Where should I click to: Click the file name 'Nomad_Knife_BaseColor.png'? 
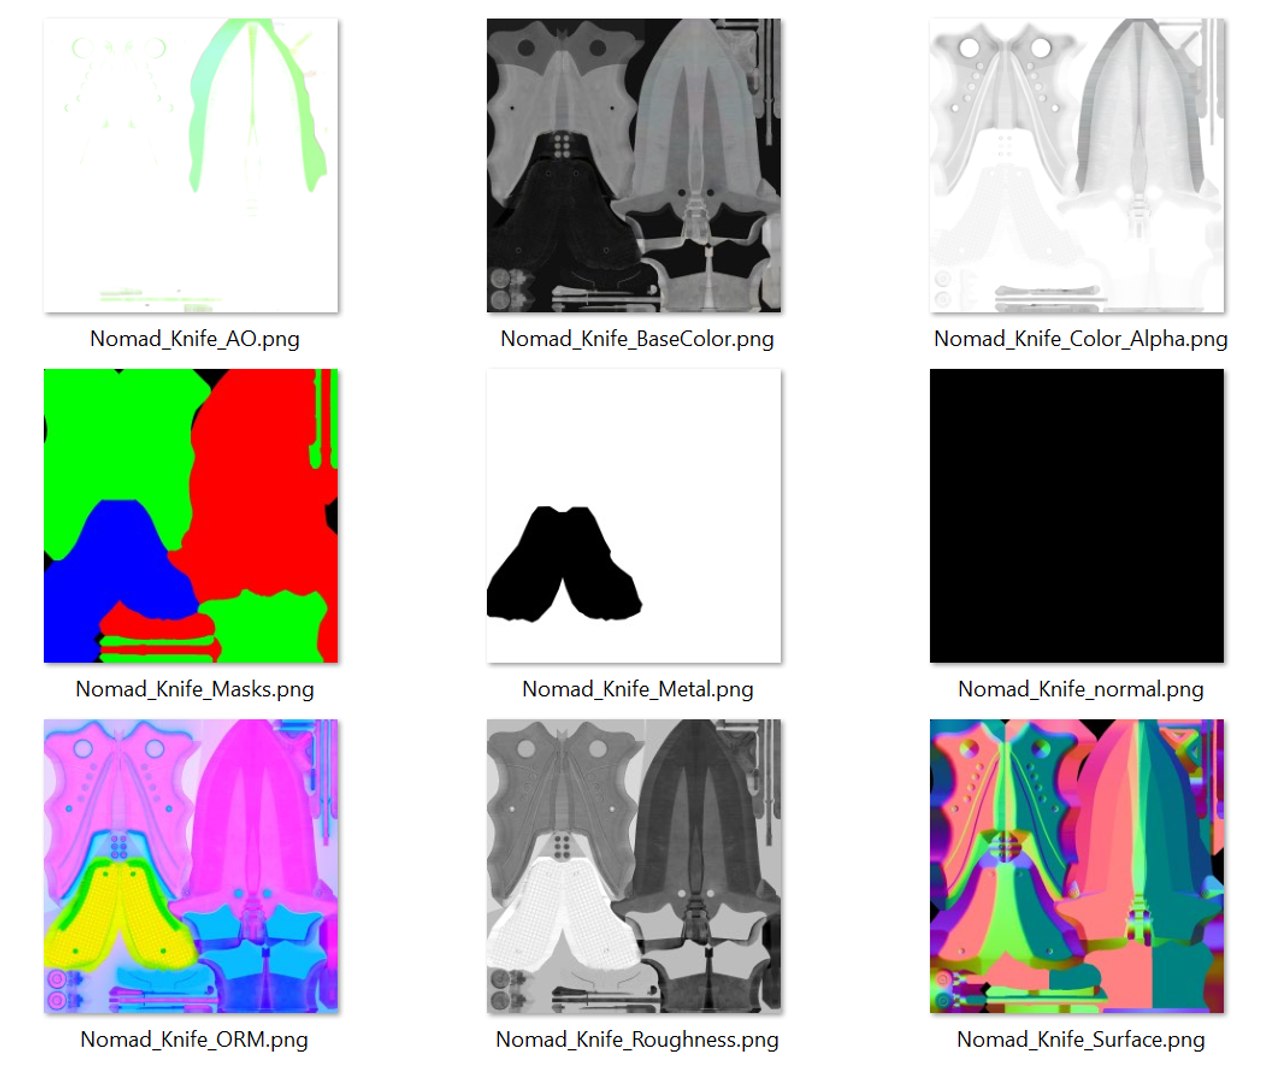click(637, 339)
